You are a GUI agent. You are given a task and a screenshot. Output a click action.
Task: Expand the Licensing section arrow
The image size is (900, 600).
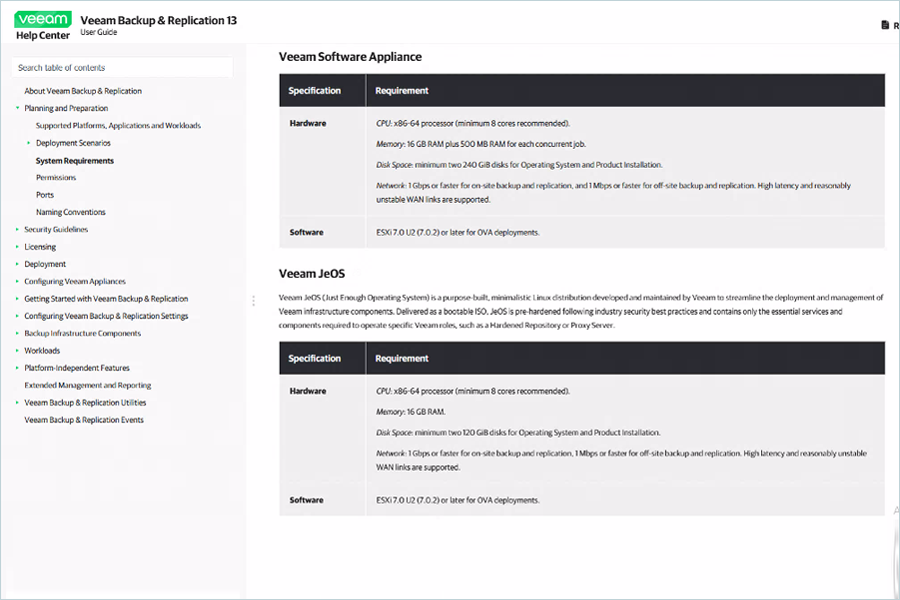click(x=17, y=247)
